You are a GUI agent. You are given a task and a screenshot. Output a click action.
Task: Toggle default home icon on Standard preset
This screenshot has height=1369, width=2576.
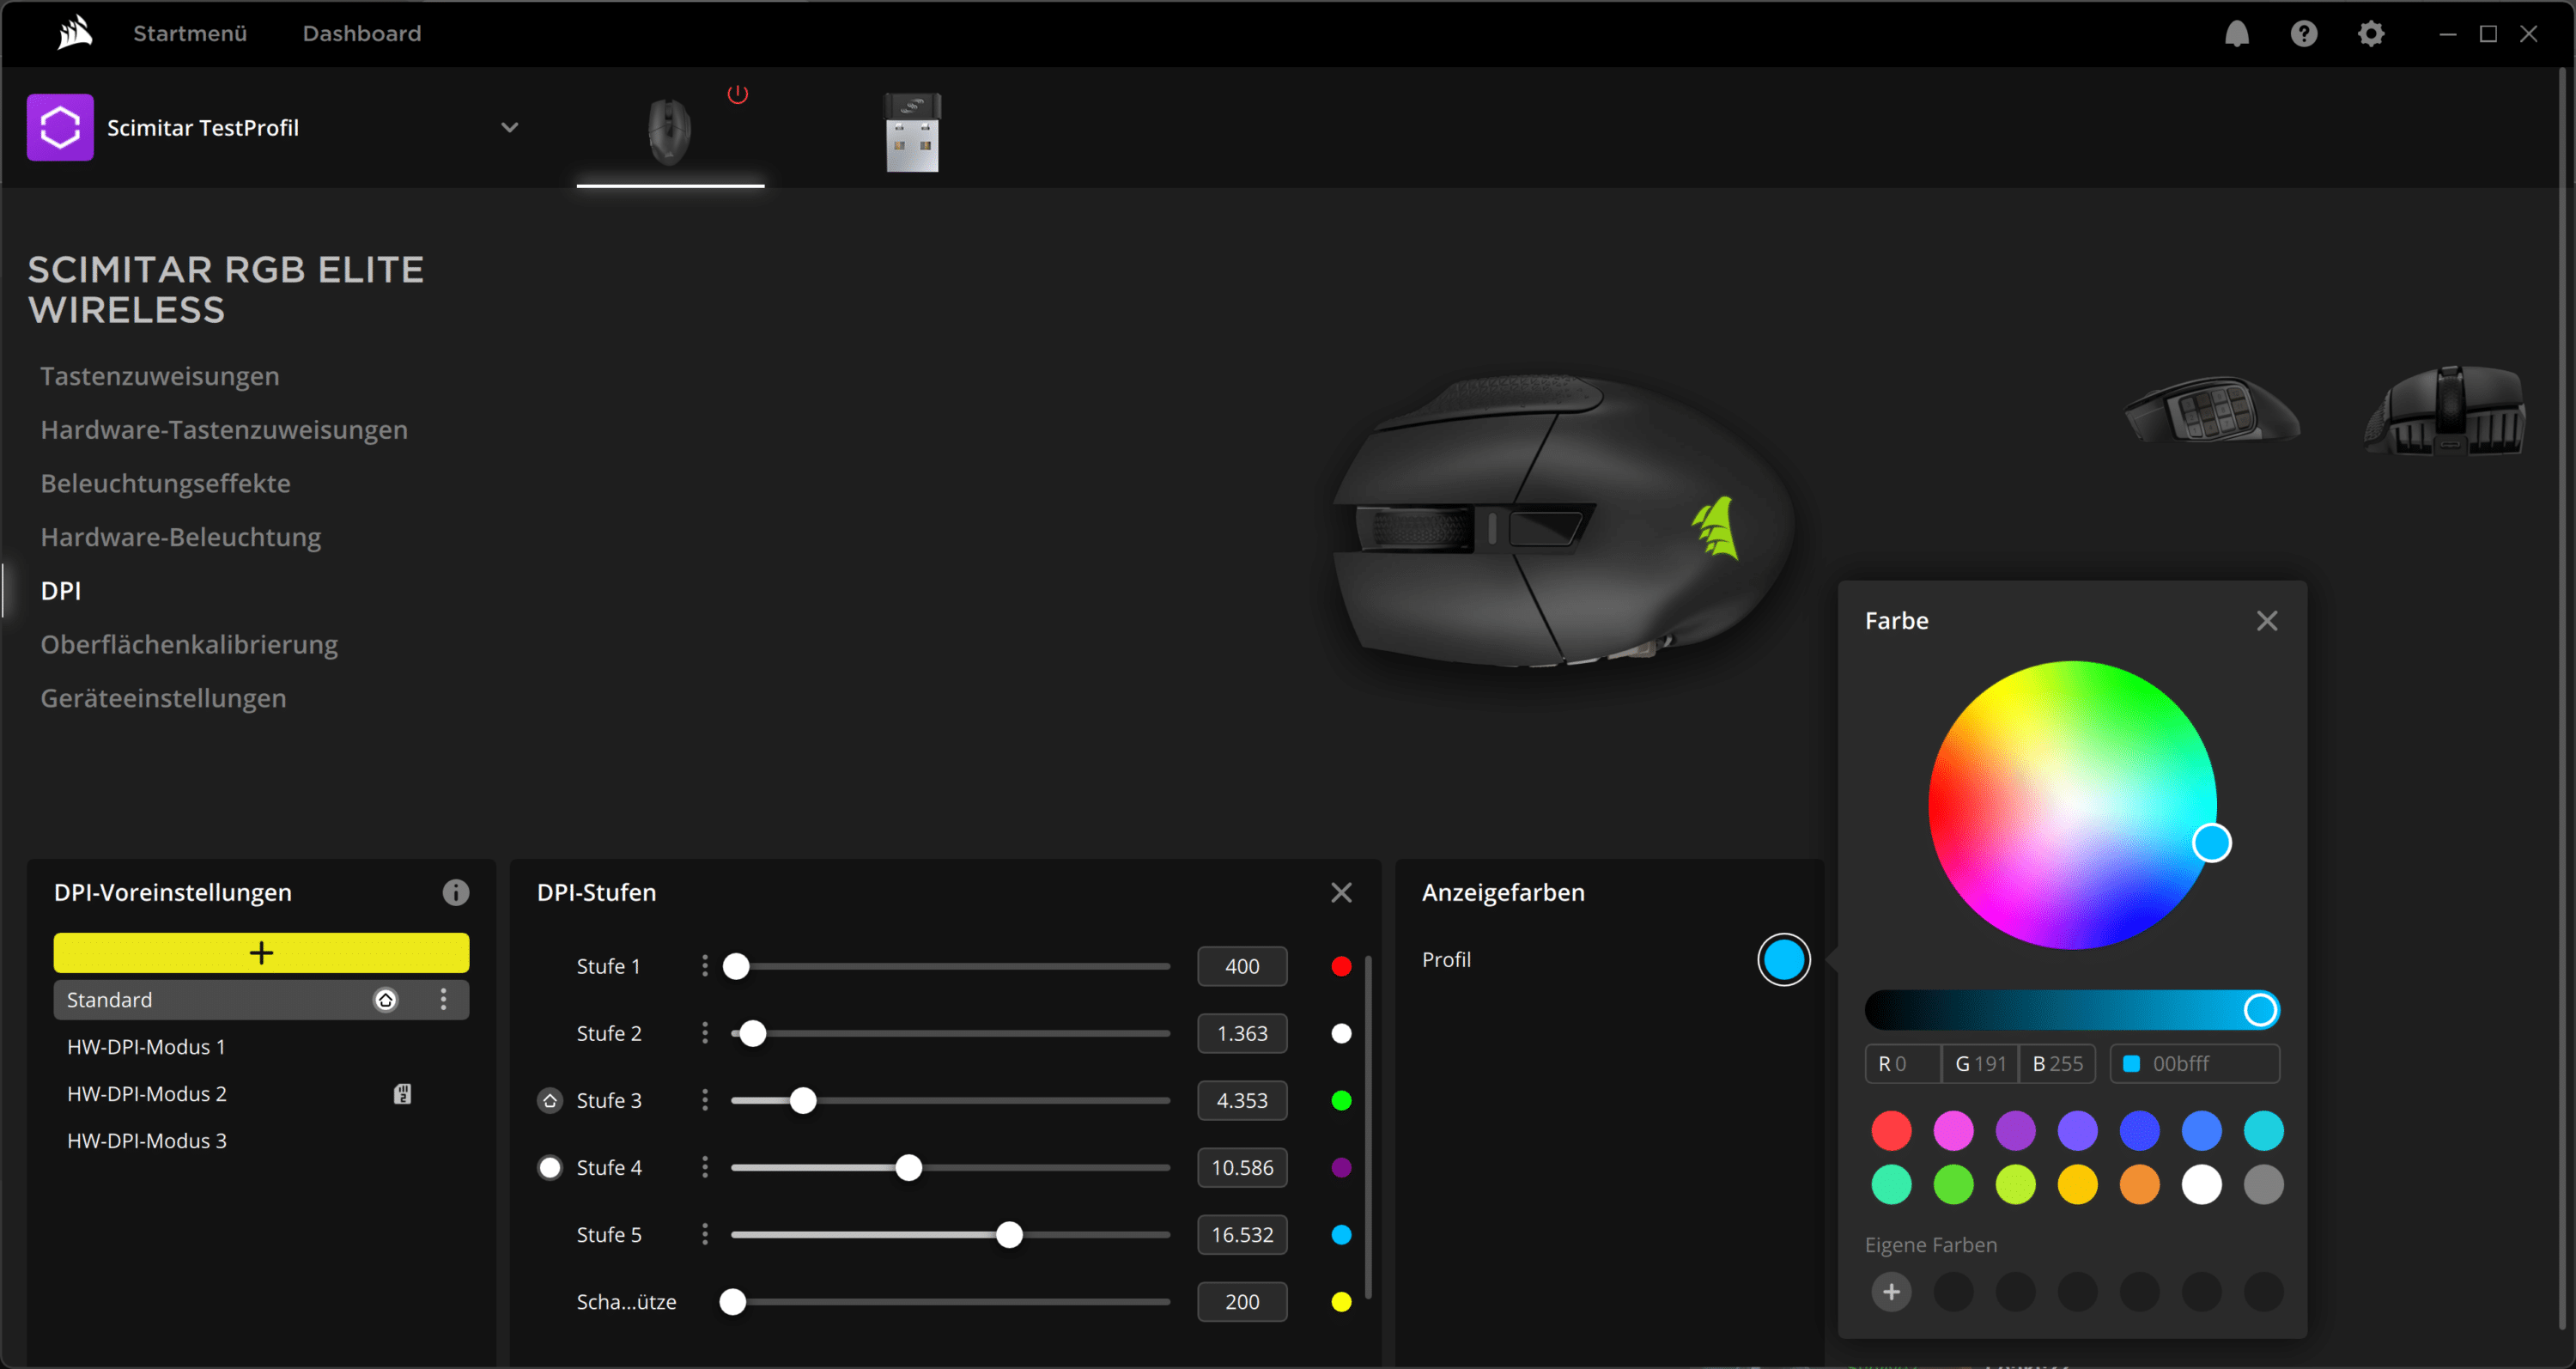point(385,999)
